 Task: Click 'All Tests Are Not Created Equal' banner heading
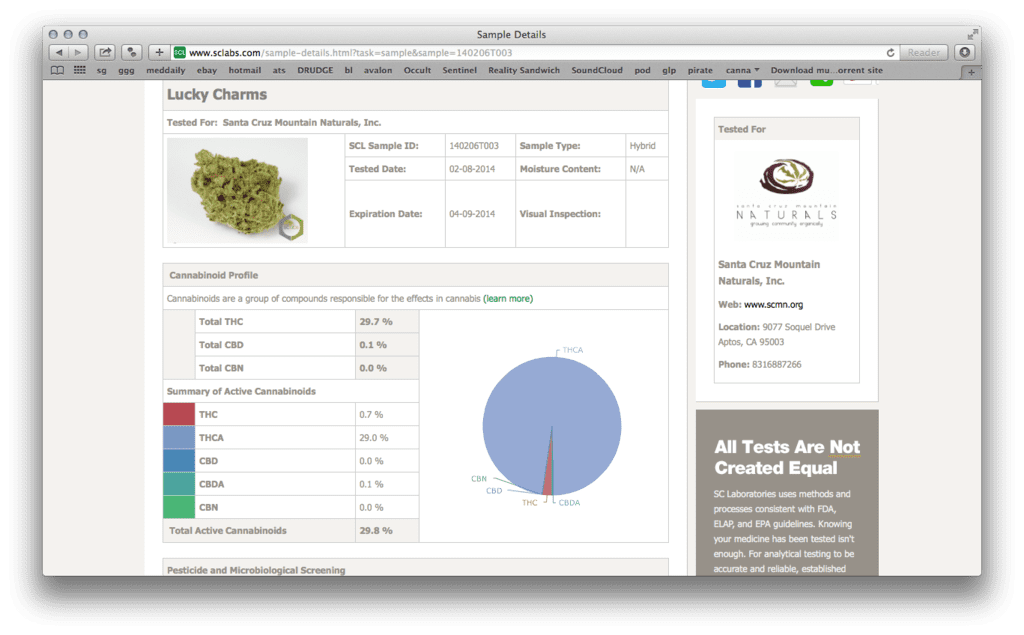click(787, 457)
